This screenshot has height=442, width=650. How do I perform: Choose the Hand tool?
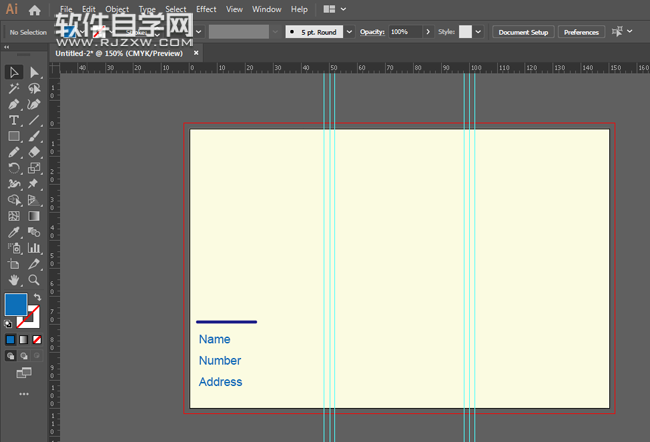point(14,280)
